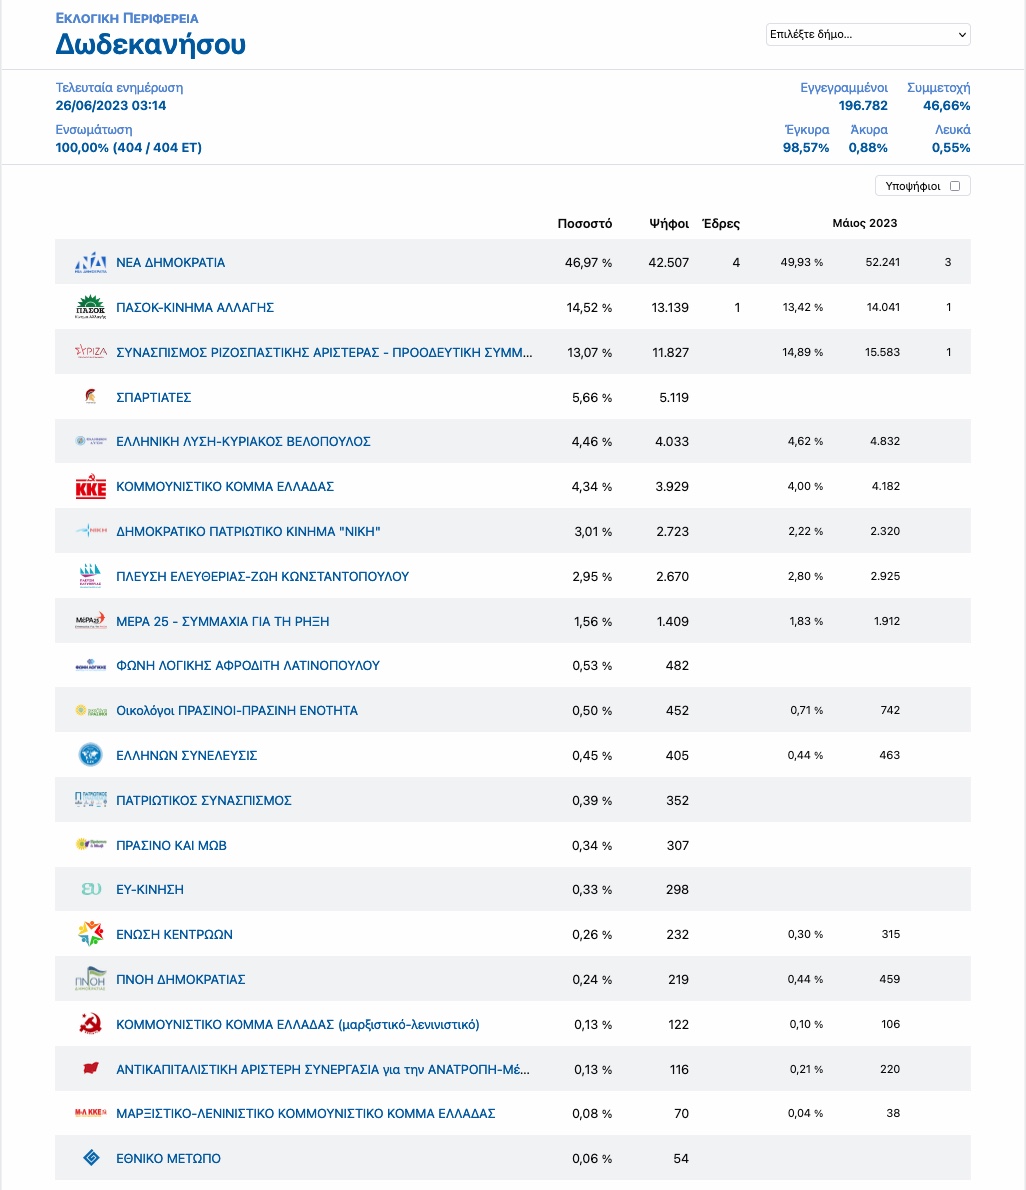Viewport: 1026px width, 1190px height.
Task: Open the ΕΥ-ΚΙΝΗΣΗ party link
Action: point(149,889)
